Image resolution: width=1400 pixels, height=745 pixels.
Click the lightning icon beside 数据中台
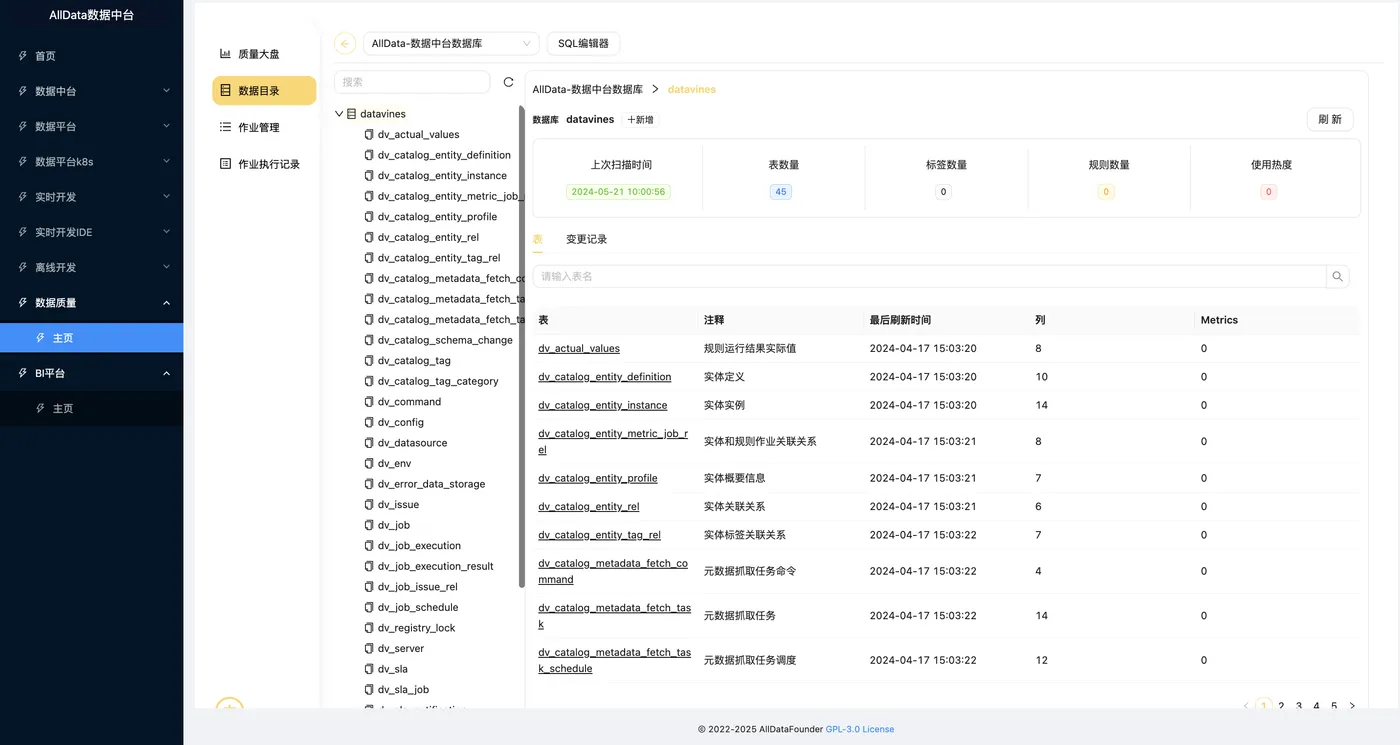click(x=23, y=91)
